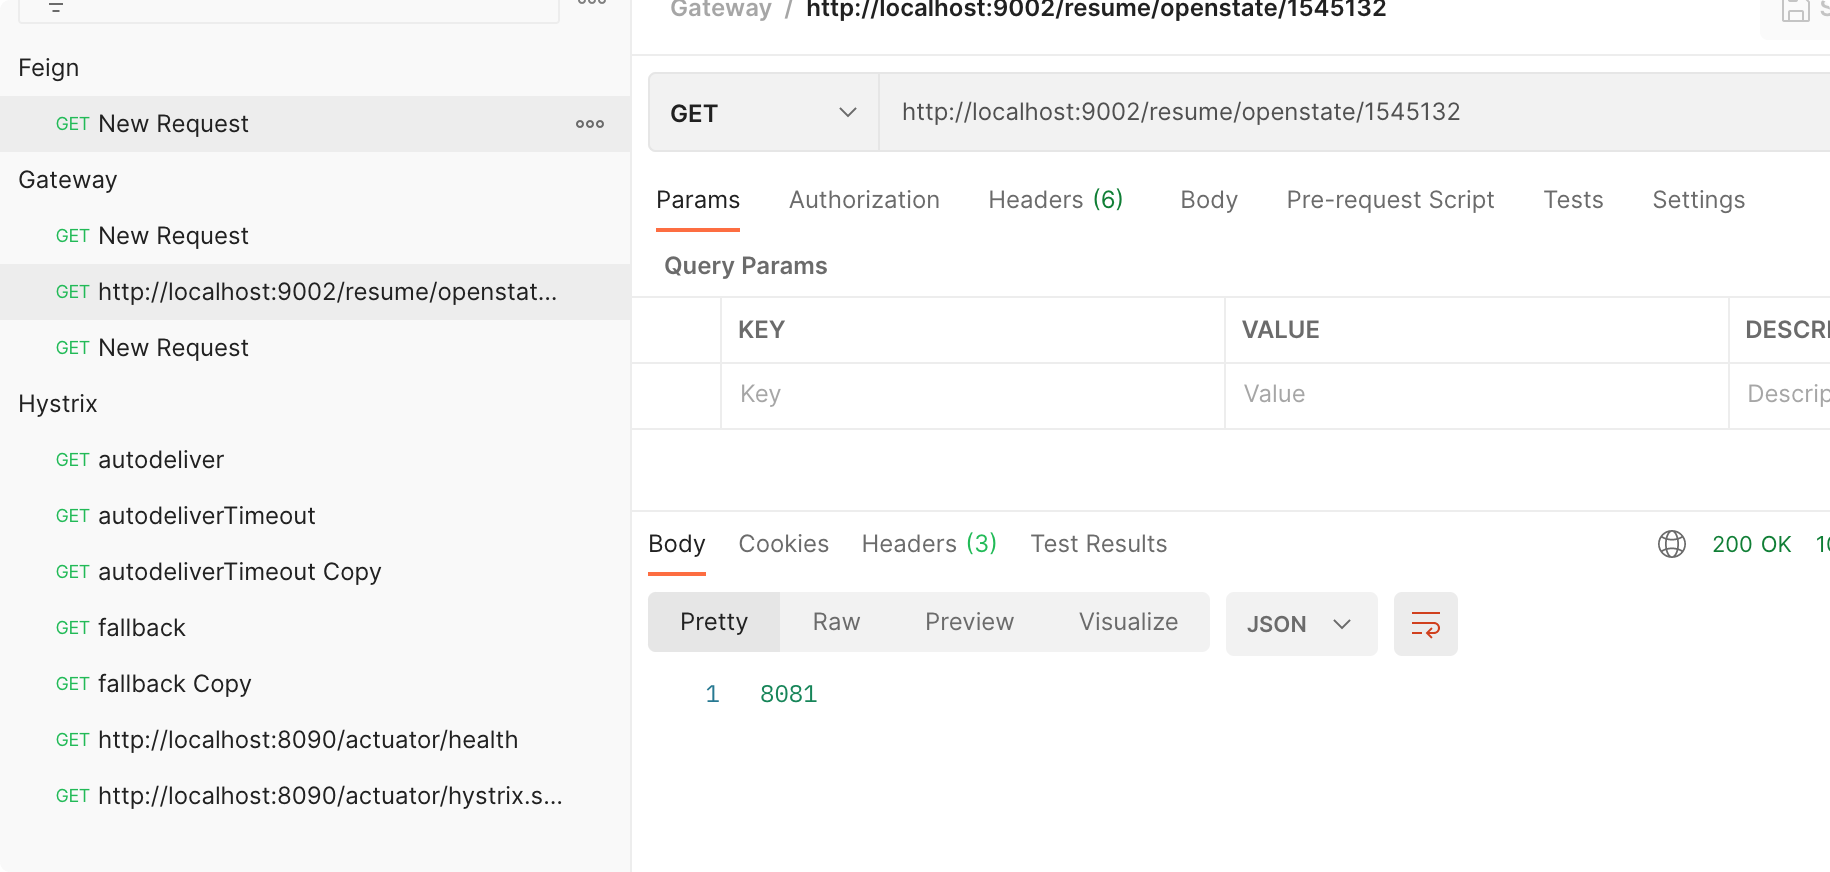Click the collection filter icon in sidebar search

tap(56, 7)
